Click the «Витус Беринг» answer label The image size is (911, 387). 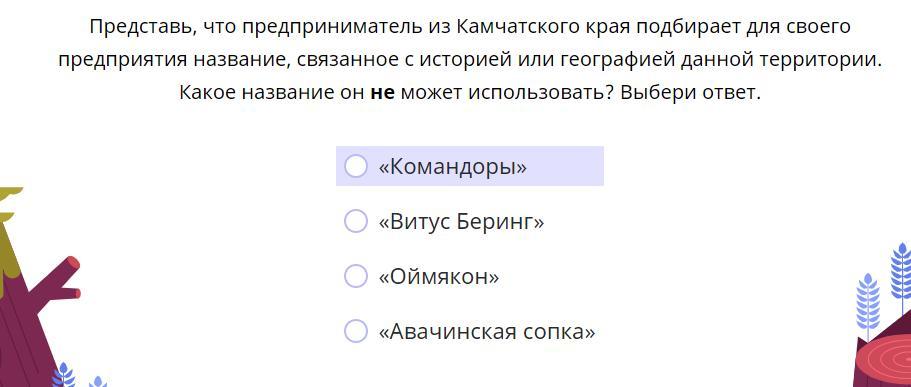(x=461, y=222)
